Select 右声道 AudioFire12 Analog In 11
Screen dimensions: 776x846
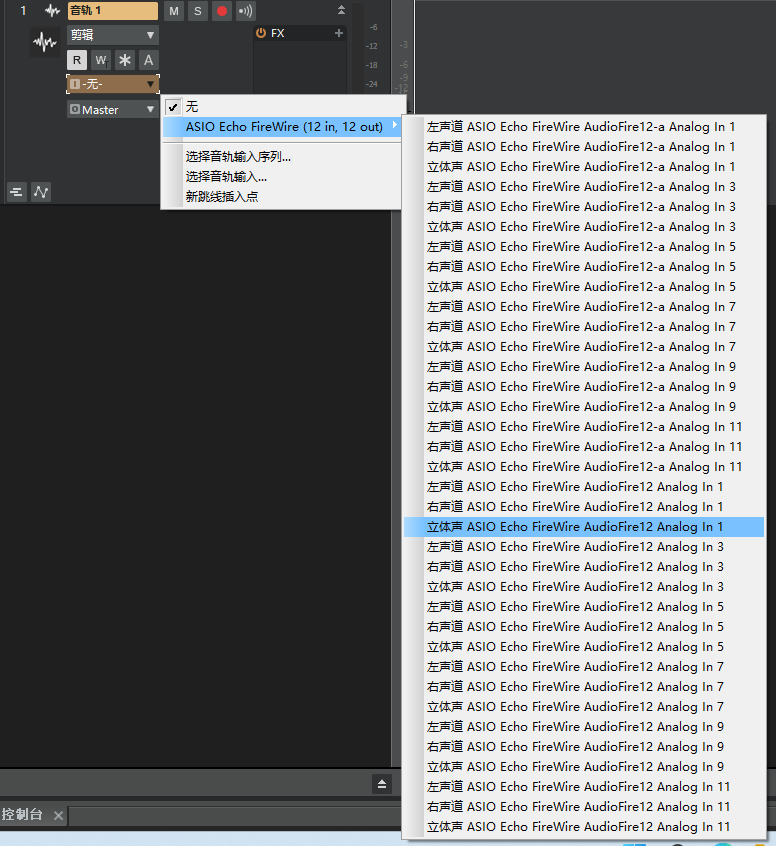coord(584,807)
